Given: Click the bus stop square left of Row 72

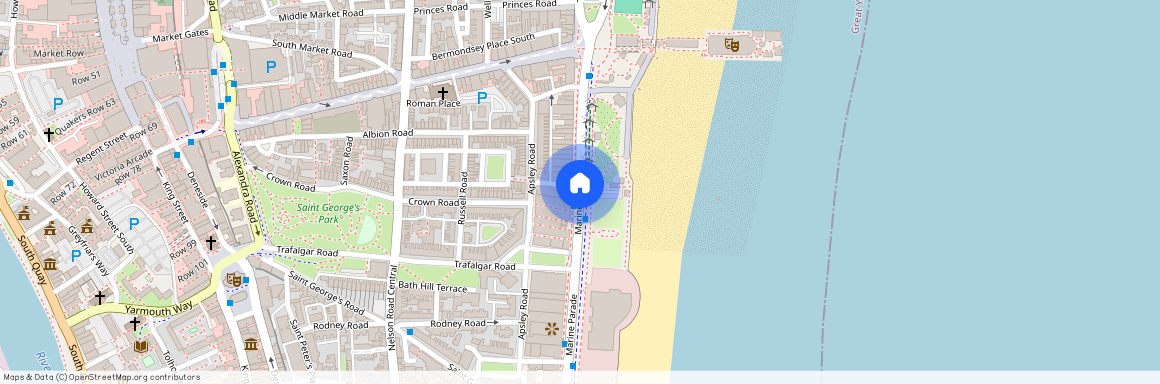Looking at the screenshot, I should 10,183.
